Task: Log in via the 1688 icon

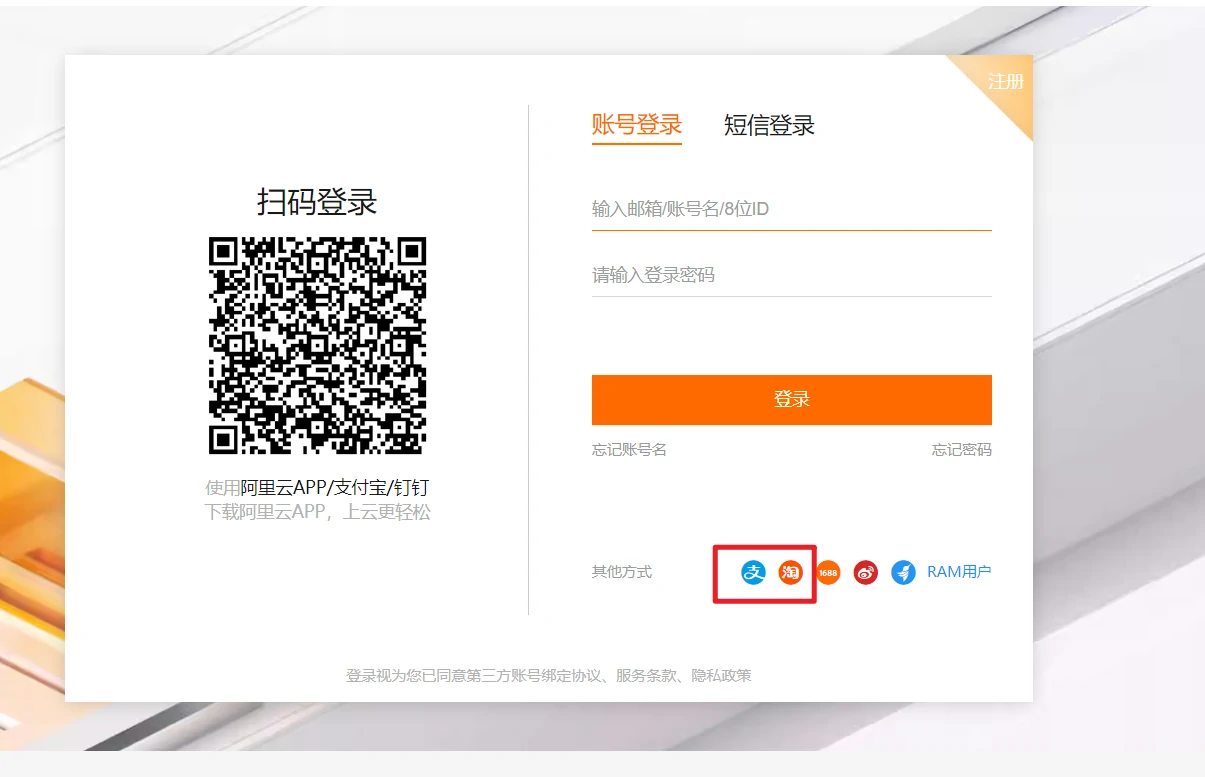Action: pos(826,572)
